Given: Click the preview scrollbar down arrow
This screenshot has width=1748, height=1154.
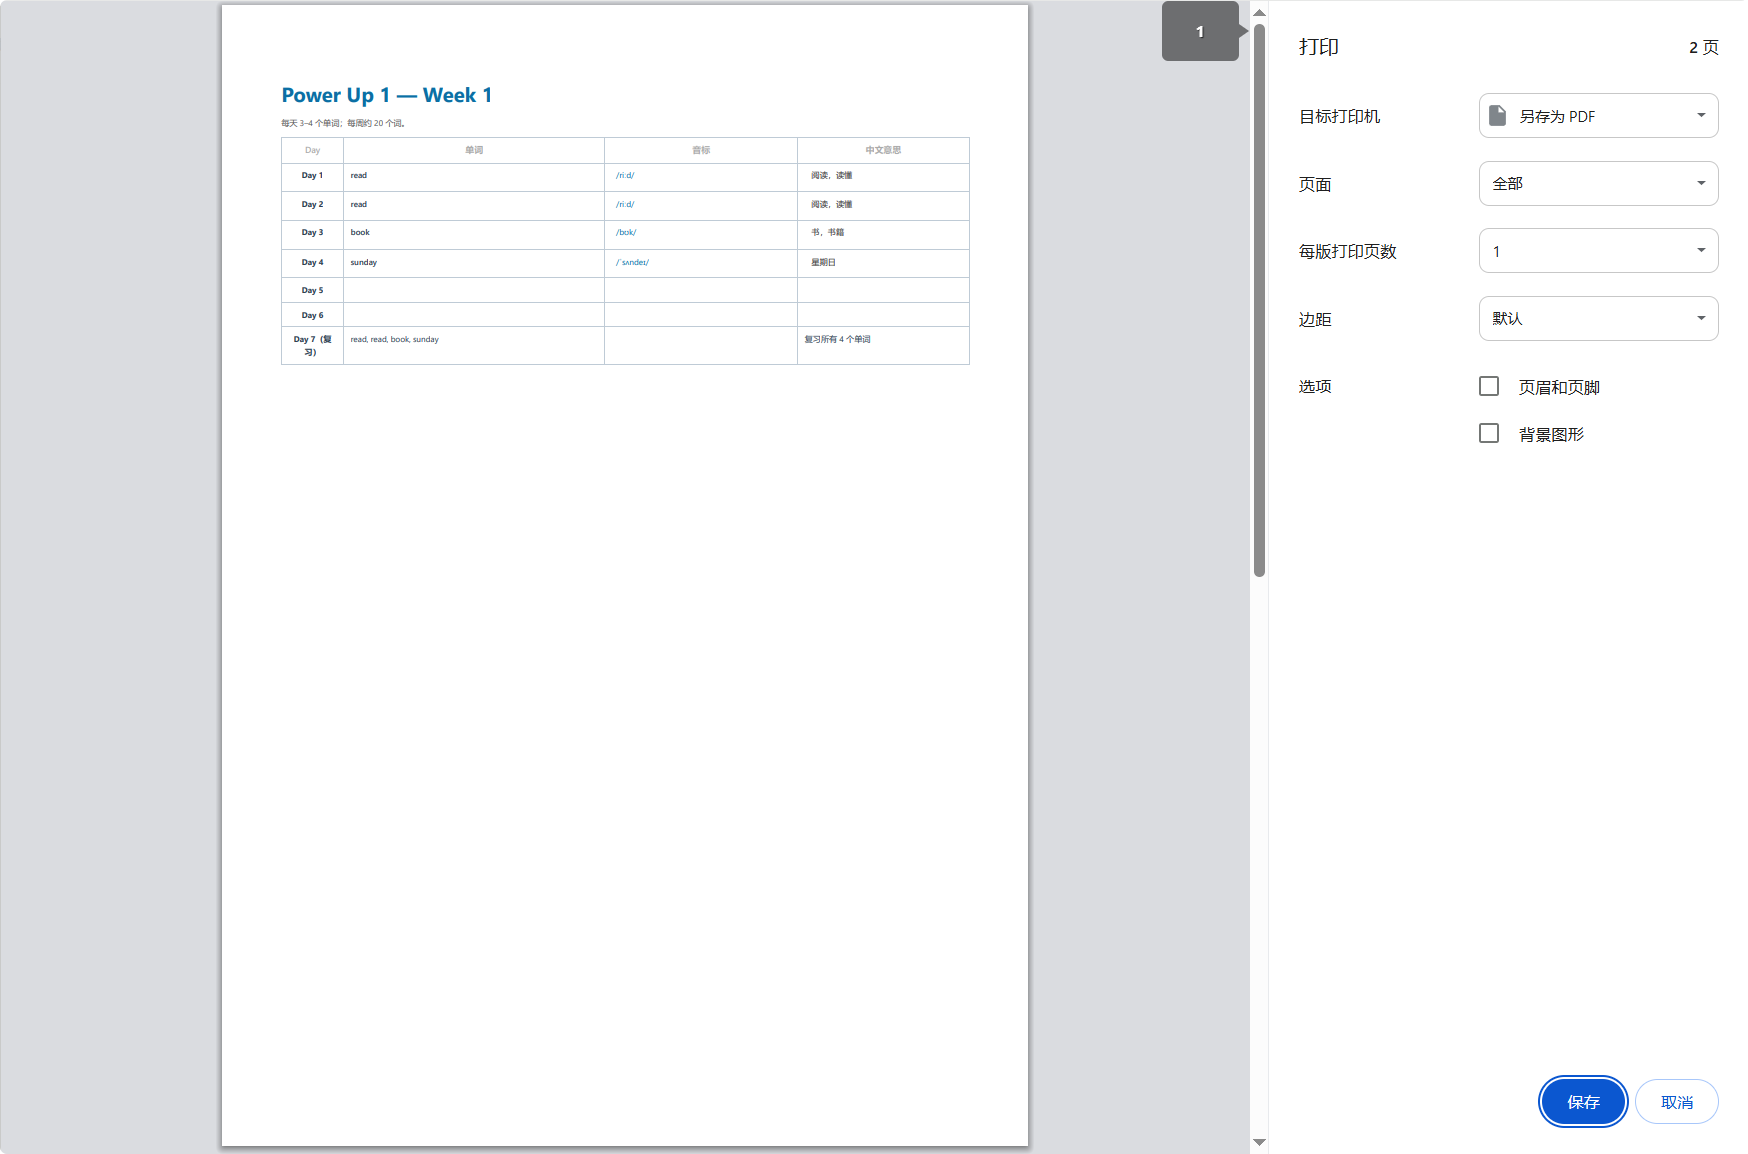Looking at the screenshot, I should 1259,1142.
